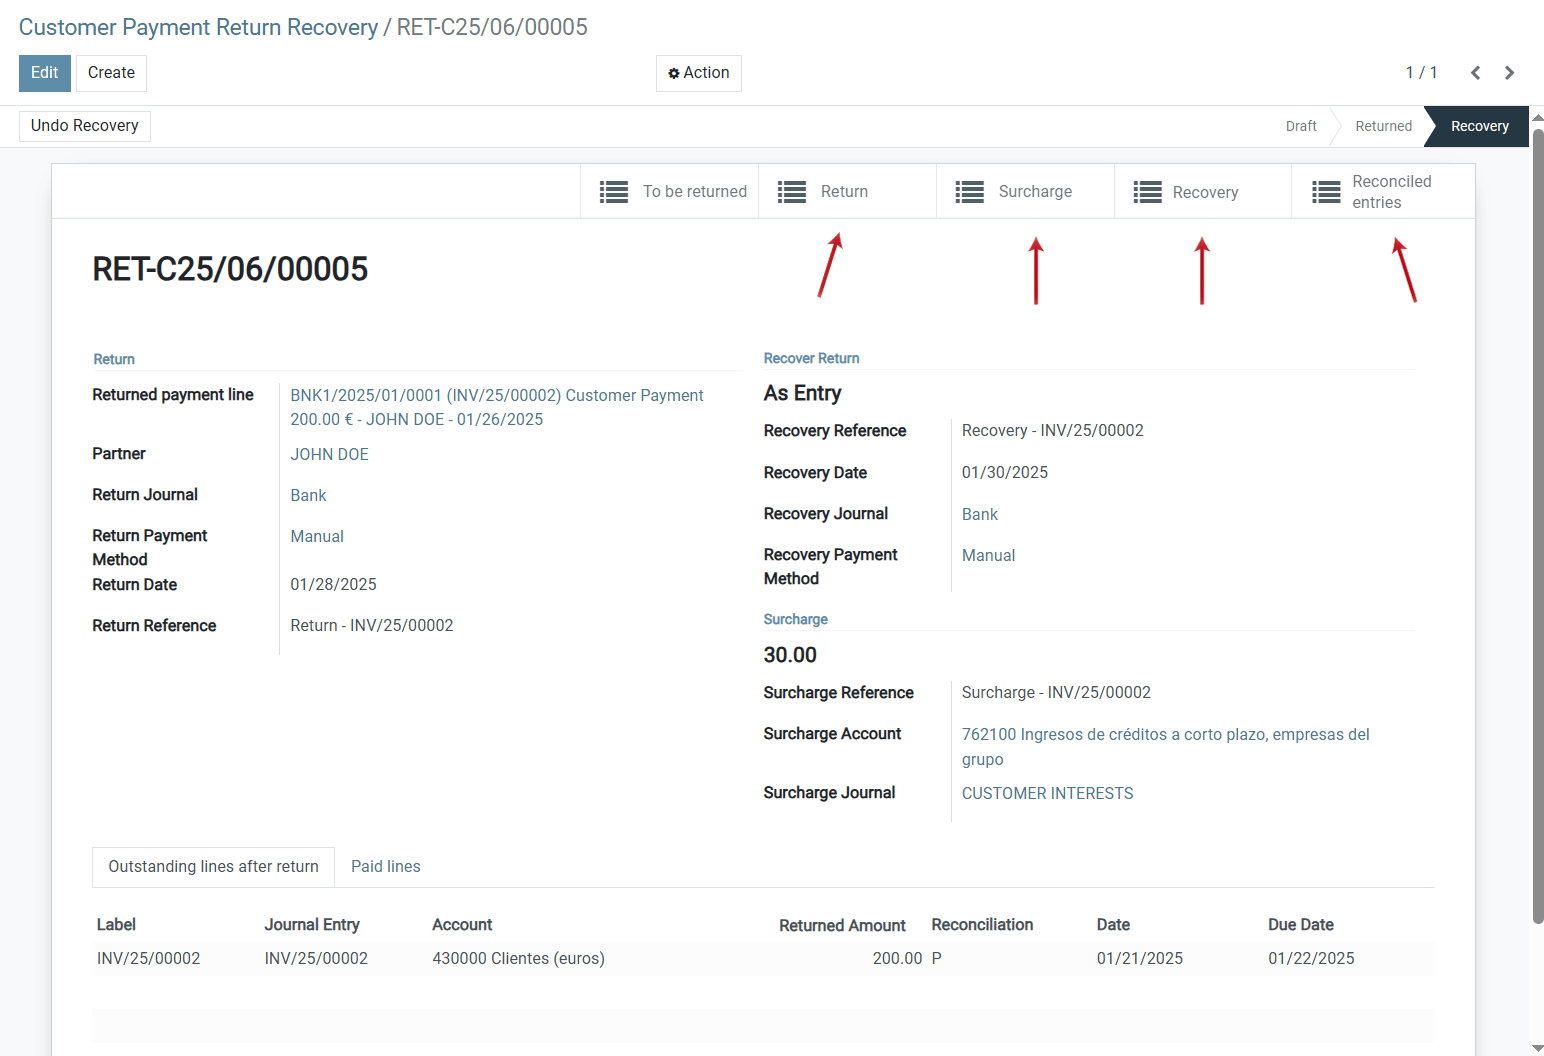Go to next record with right arrow

click(1509, 72)
